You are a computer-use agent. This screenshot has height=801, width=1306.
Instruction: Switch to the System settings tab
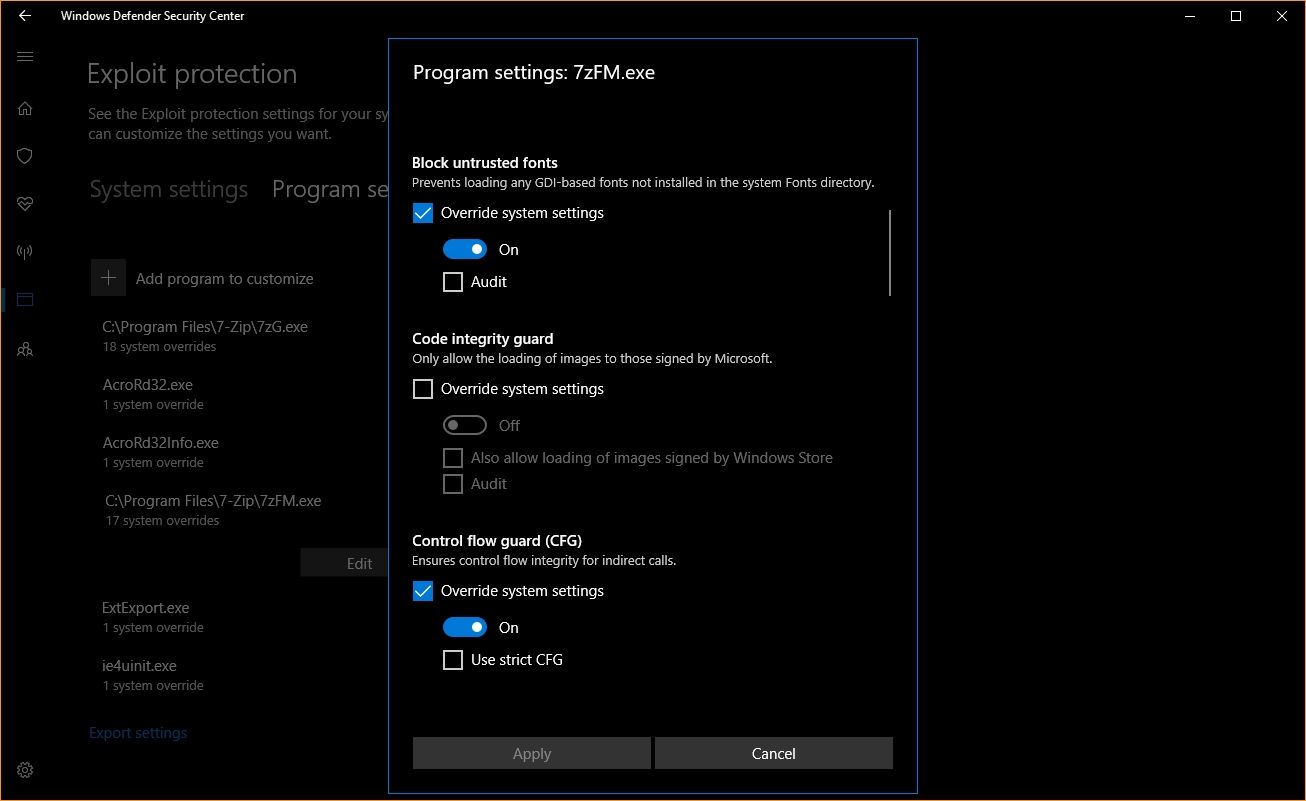click(169, 190)
